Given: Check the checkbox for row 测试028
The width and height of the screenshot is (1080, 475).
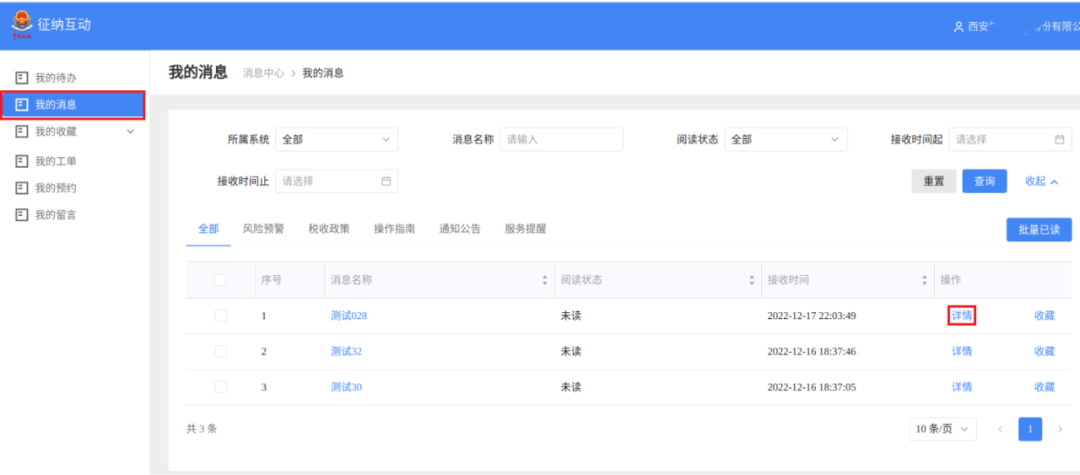Looking at the screenshot, I should click(220, 316).
